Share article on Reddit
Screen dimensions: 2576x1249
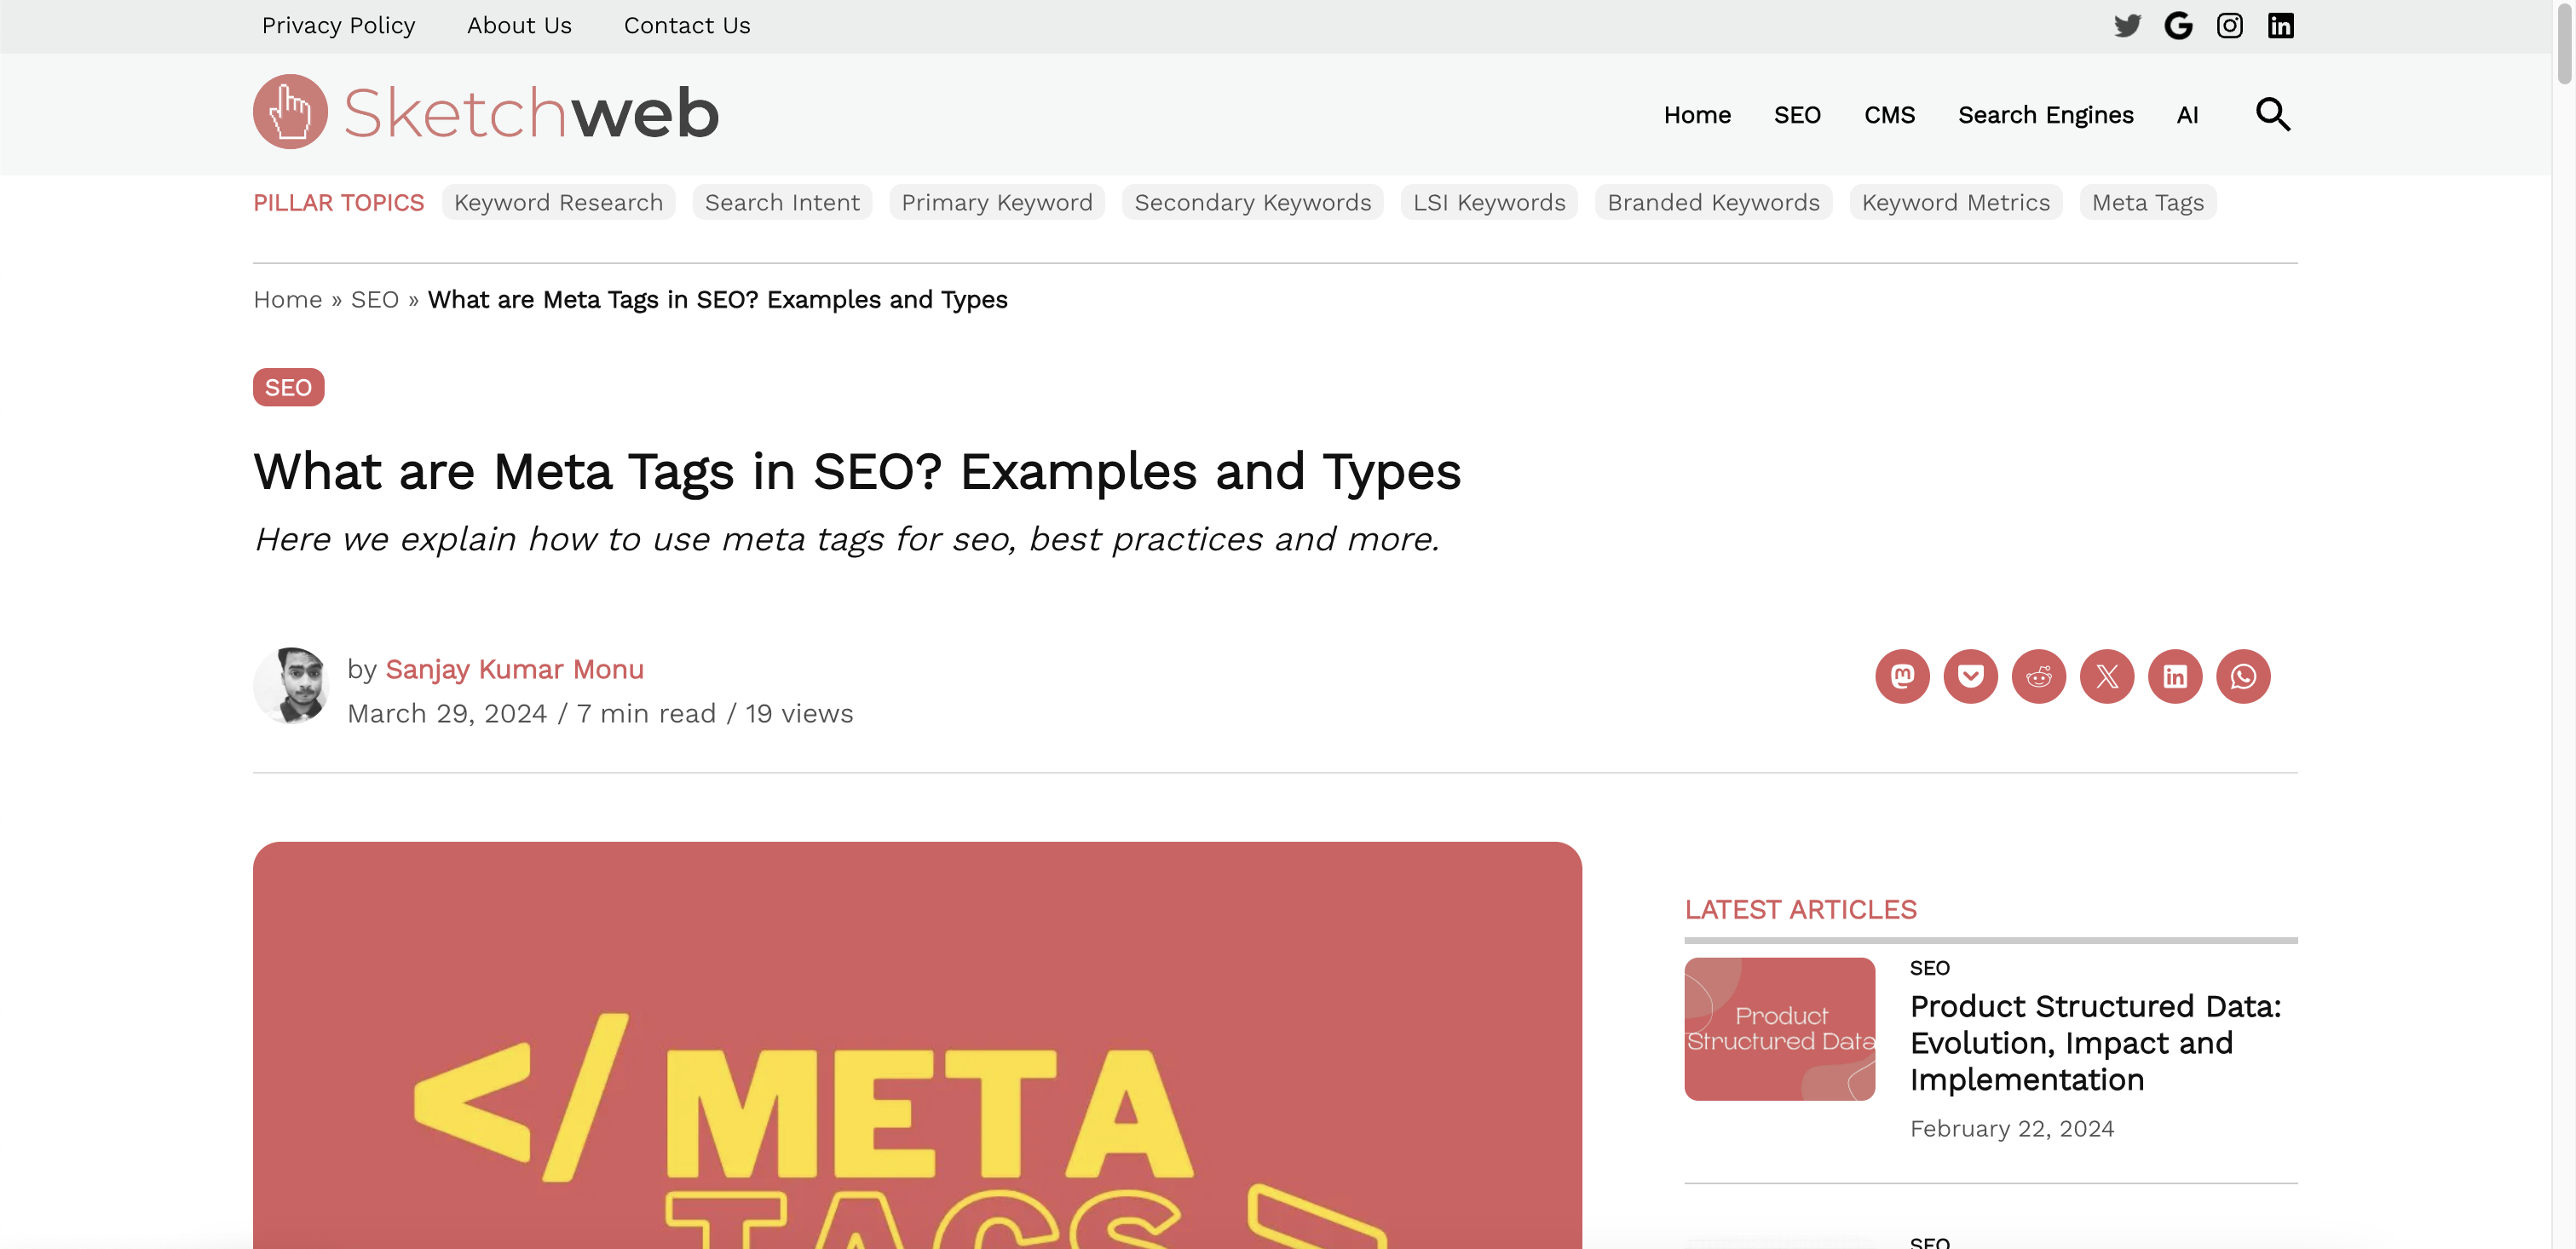(x=2038, y=676)
